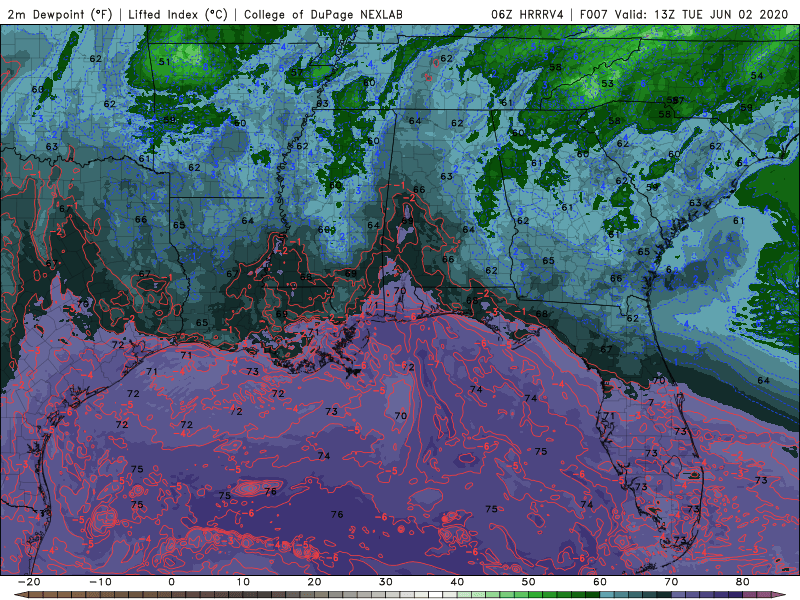The width and height of the screenshot is (800, 600).
Task: Click 'Valid: 13Z TUE JUN 02 2020' text
Action: point(702,14)
